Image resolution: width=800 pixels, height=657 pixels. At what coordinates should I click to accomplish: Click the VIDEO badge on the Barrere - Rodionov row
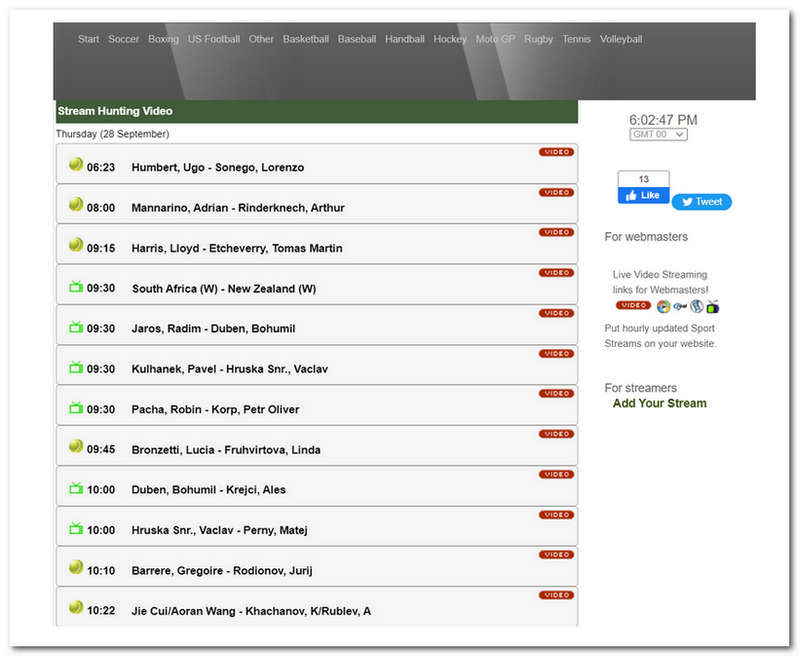[556, 555]
